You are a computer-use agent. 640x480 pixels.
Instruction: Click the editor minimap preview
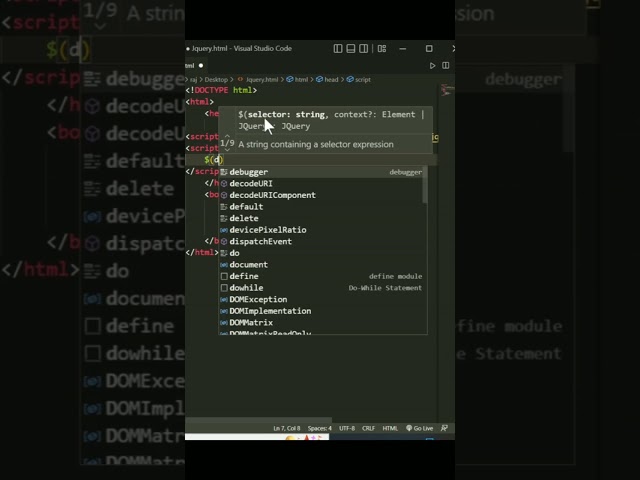[x=447, y=91]
